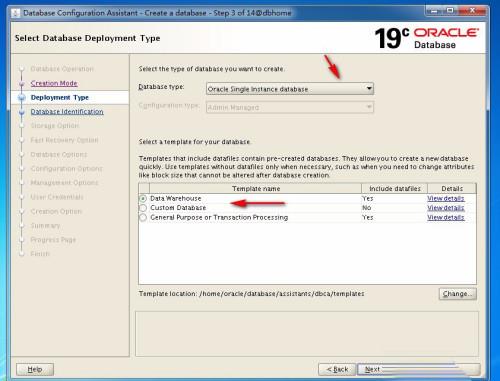Viewport: 500px width, 381px height.
Task: Select the Data Warehouse template radio button
Action: click(x=143, y=199)
